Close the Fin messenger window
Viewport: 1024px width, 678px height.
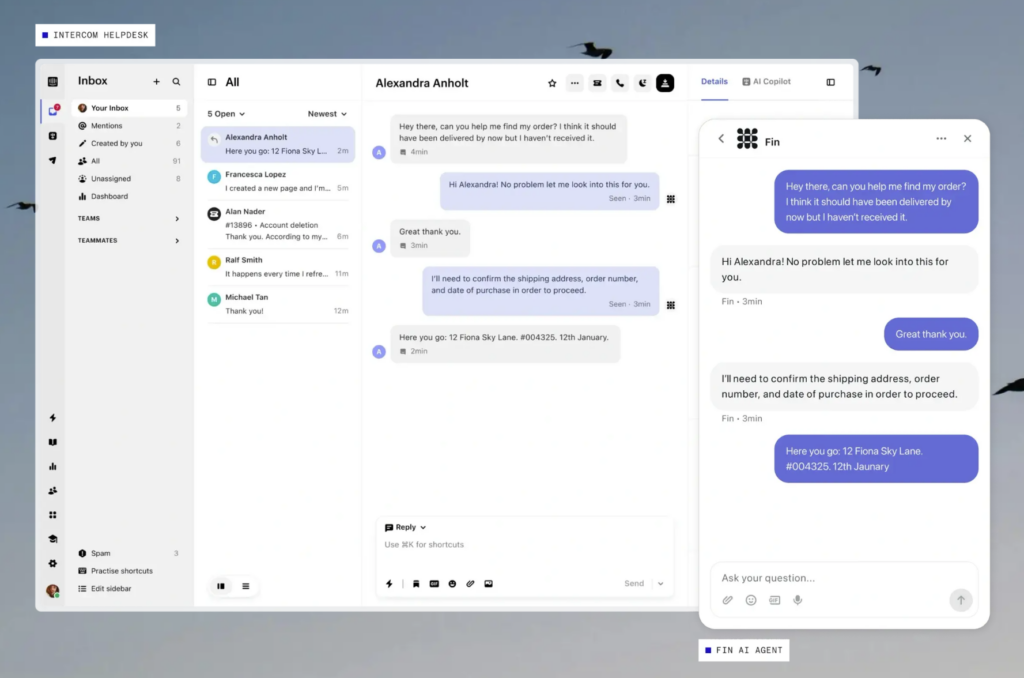coord(968,138)
